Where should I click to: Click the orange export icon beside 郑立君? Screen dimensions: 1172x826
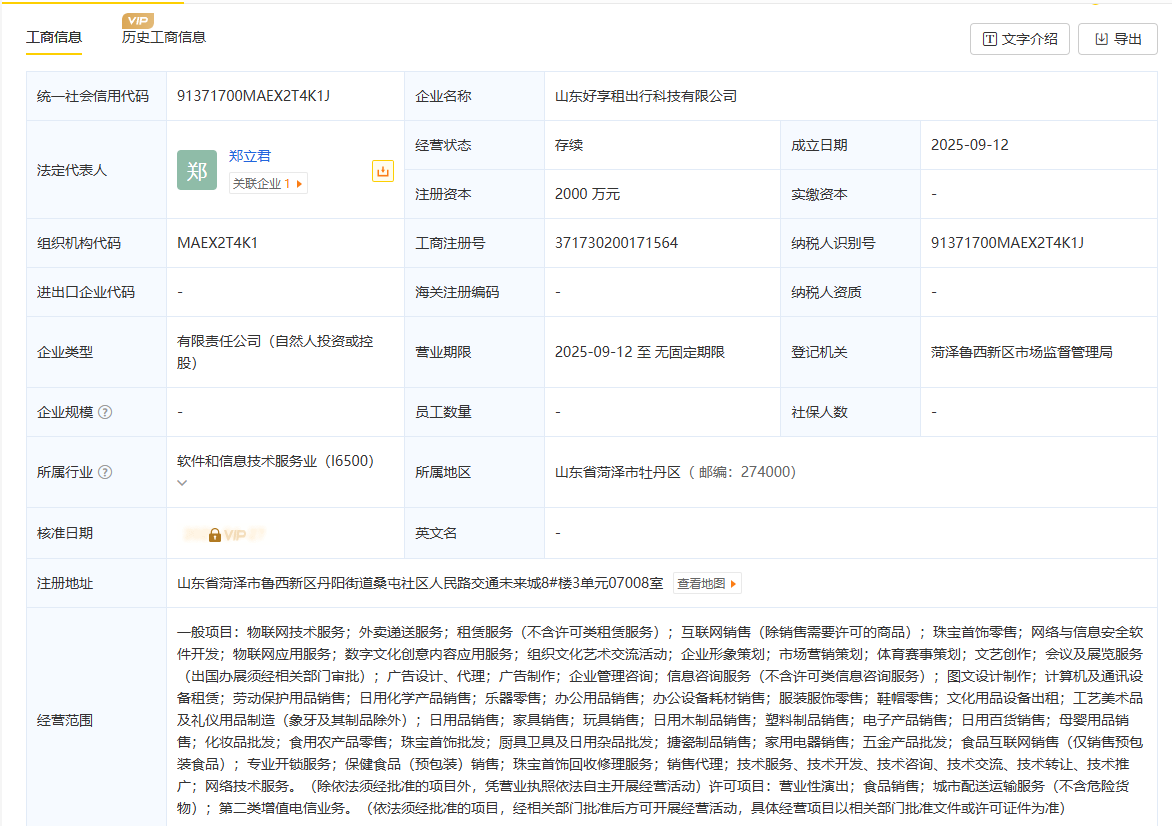(x=382, y=171)
